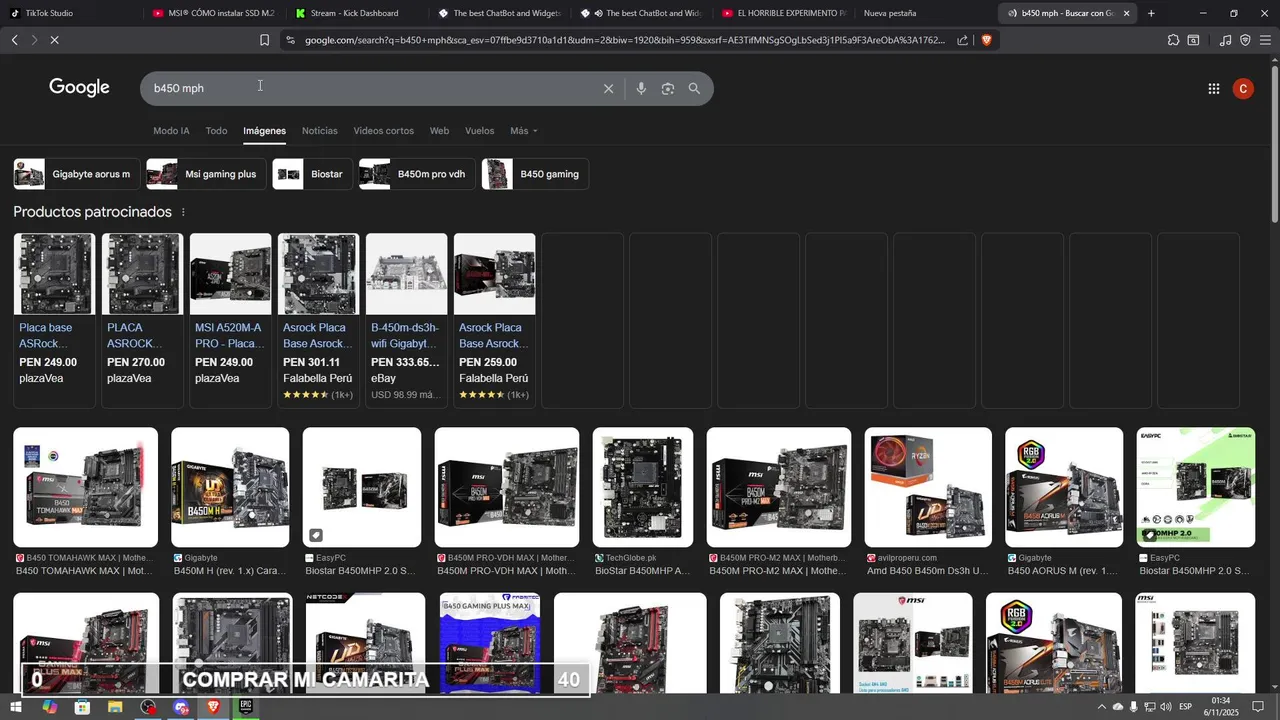This screenshot has height=720, width=1280.
Task: Open TechGlobe.pk BioStar B450MHP image result
Action: (643, 487)
